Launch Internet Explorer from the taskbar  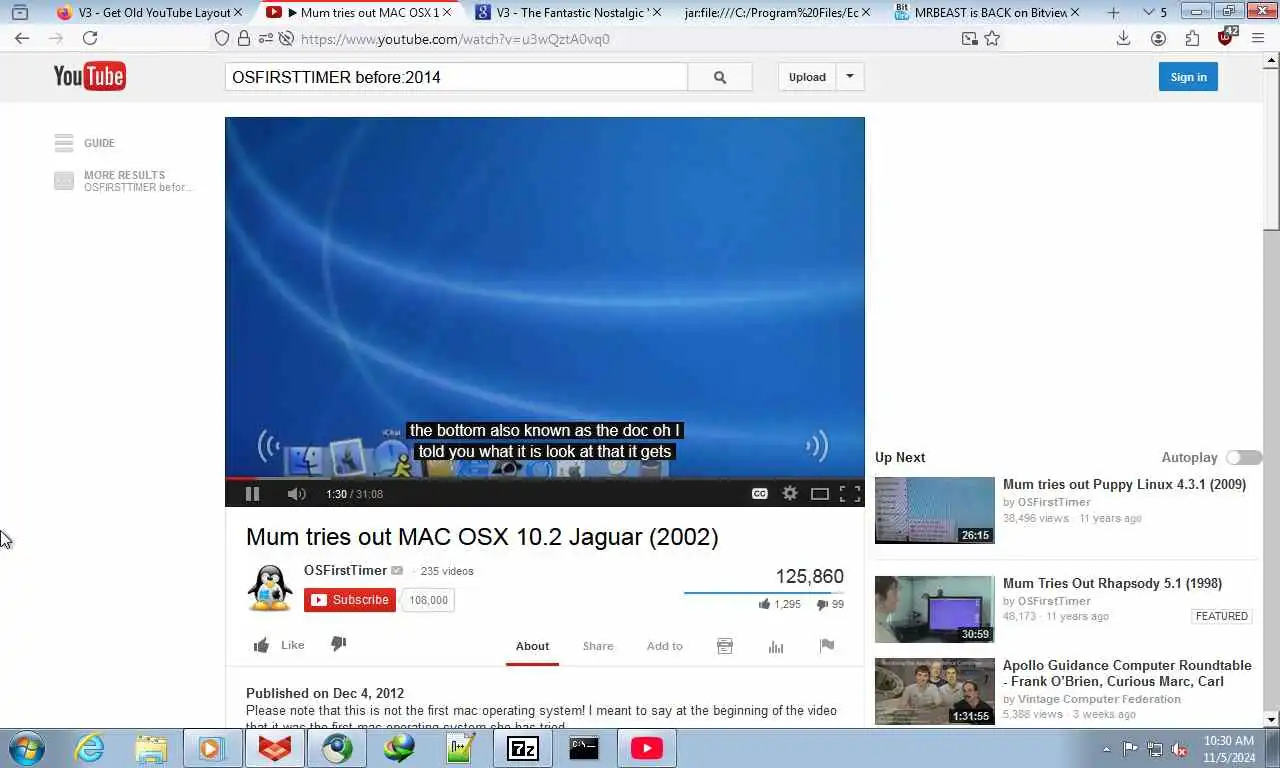[x=89, y=748]
